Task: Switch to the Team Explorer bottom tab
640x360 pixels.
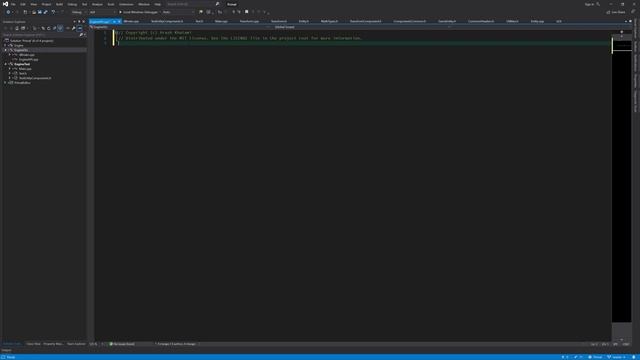Action: coord(76,344)
